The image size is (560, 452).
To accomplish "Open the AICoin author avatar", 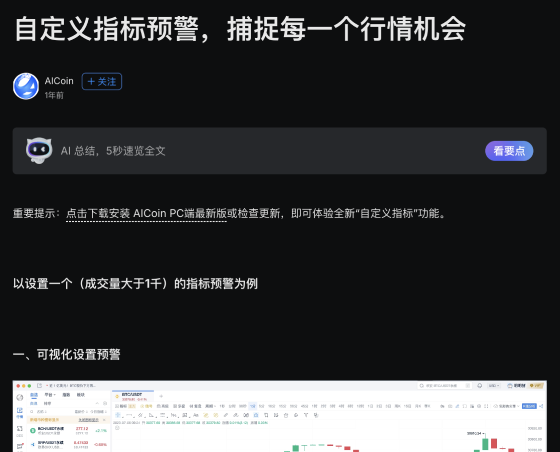I will [x=26, y=86].
